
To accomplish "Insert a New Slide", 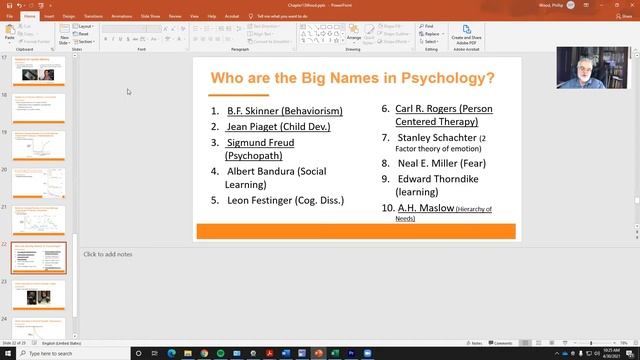I will pyautogui.click(x=64, y=34).
